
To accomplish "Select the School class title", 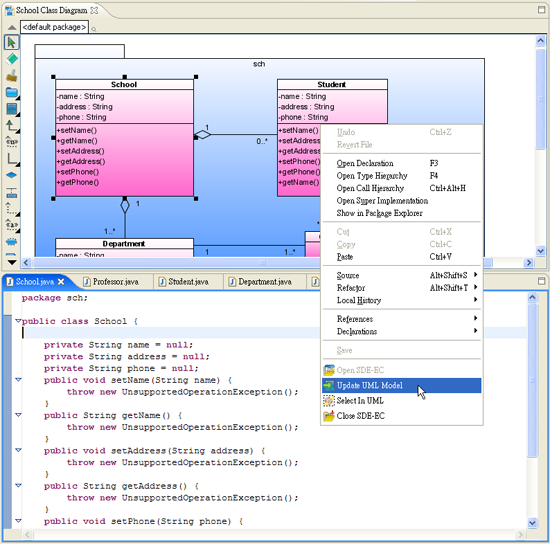I will (x=124, y=85).
